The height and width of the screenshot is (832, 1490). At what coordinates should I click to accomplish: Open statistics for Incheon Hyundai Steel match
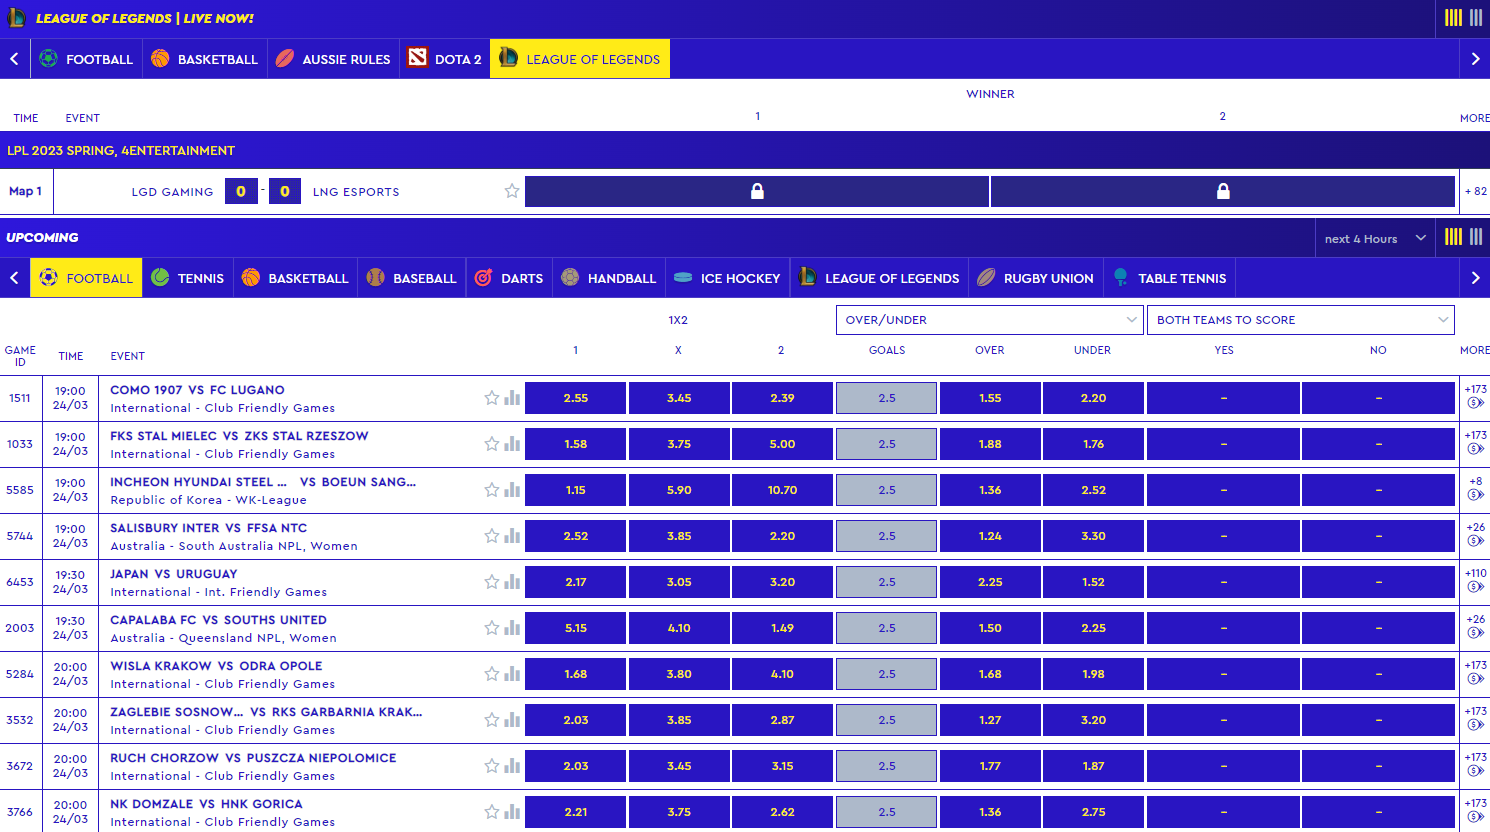(512, 490)
